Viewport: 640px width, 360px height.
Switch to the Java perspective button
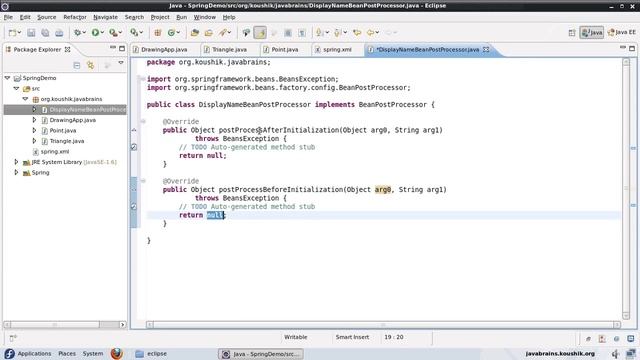click(591, 33)
